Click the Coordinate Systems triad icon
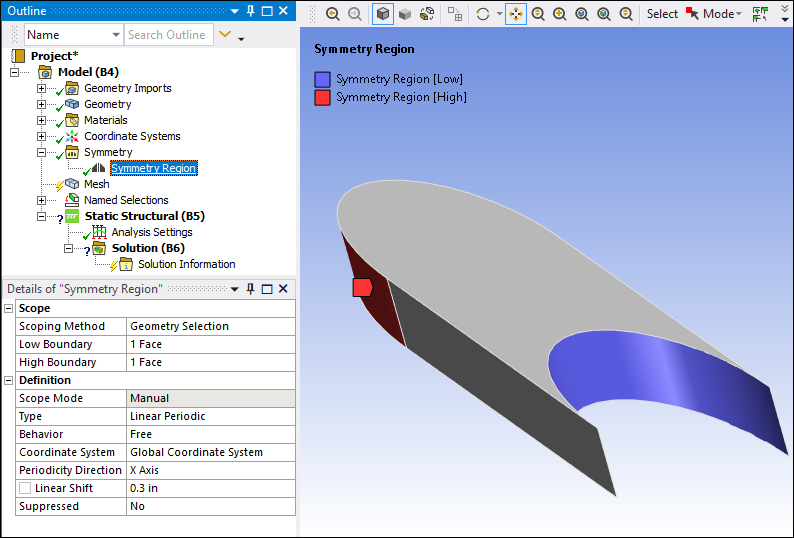 coord(71,136)
